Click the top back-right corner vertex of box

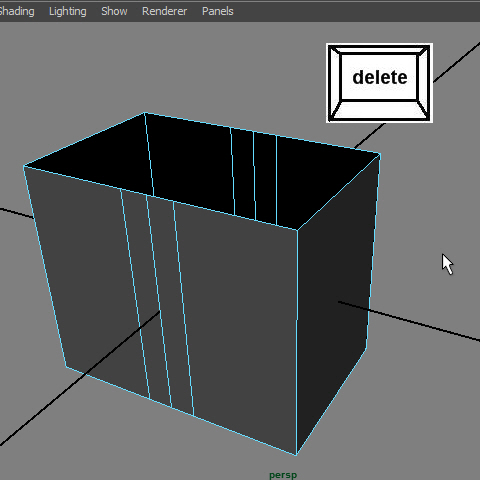(379, 154)
